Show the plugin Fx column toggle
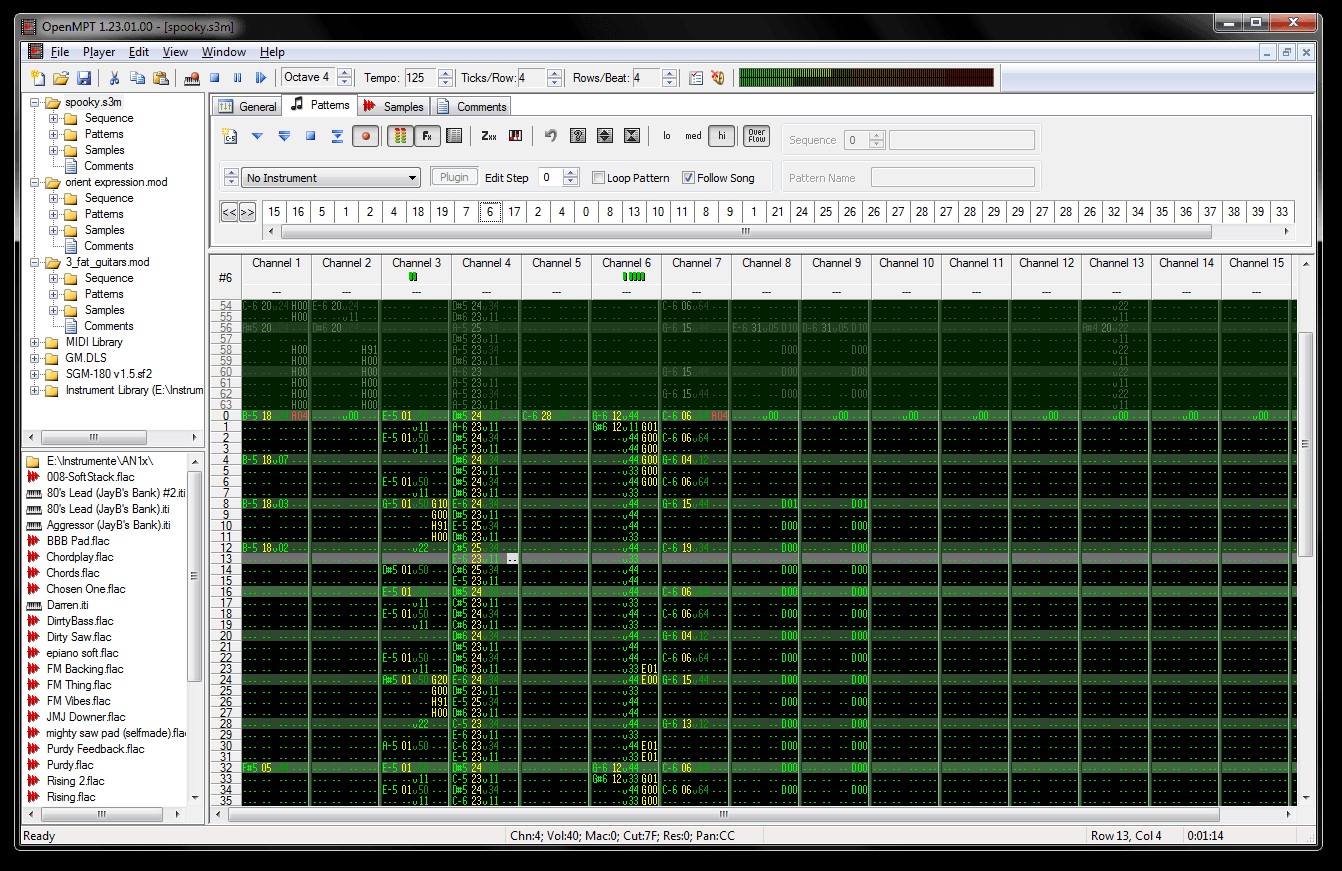The width and height of the screenshot is (1342, 871). tap(426, 137)
